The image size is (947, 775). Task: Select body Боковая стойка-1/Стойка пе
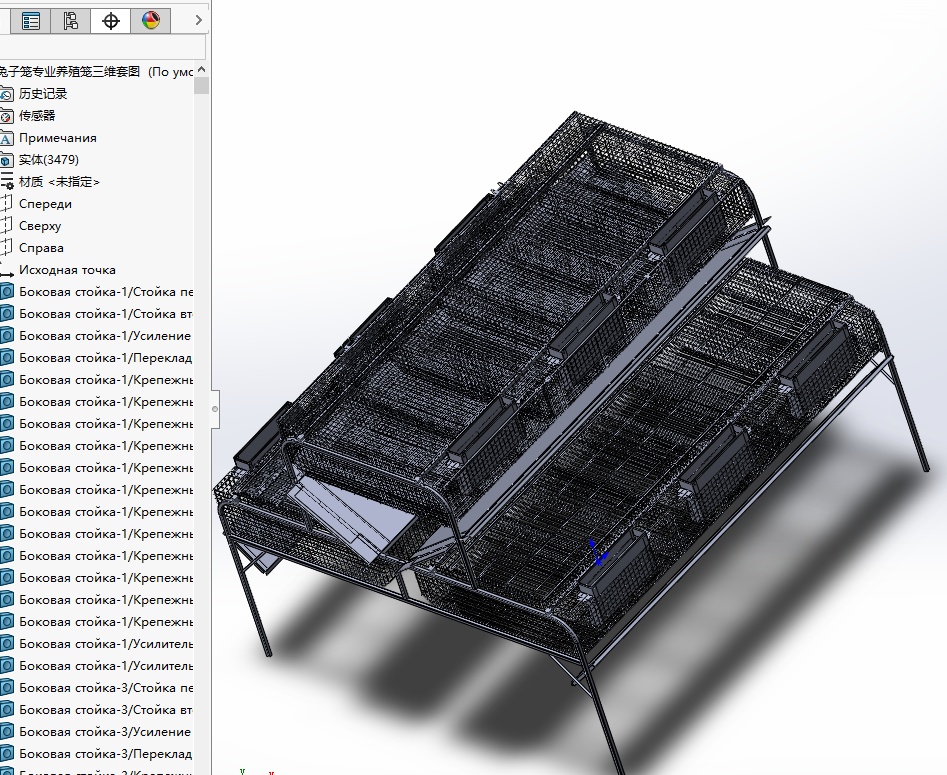(106, 292)
